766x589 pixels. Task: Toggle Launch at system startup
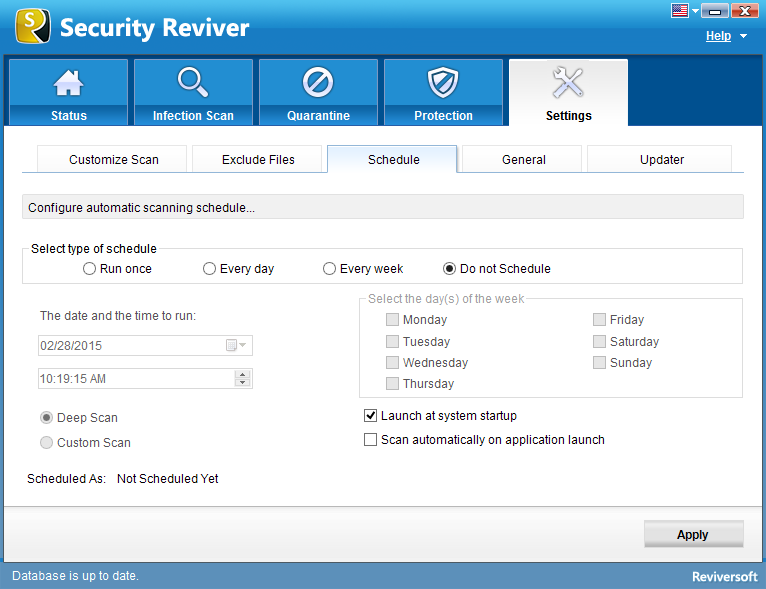pyautogui.click(x=370, y=416)
